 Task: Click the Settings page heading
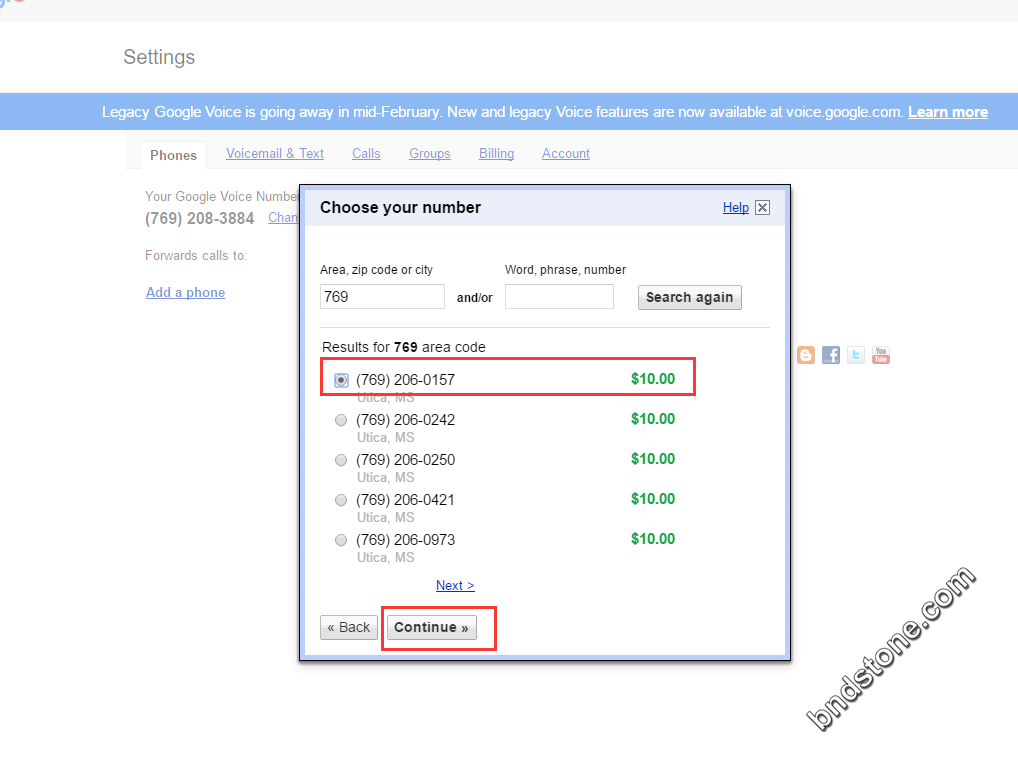coord(159,57)
